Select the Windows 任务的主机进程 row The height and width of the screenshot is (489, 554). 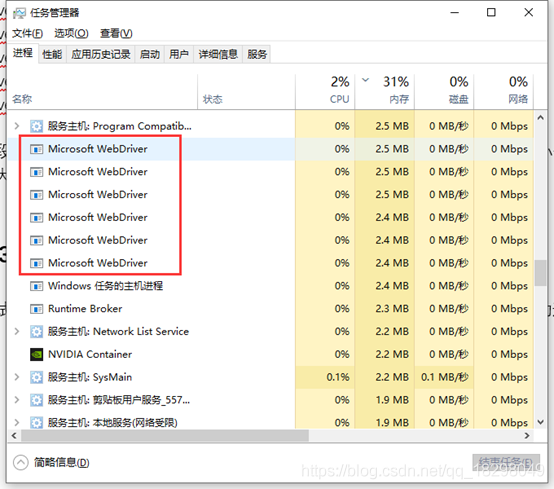point(271,286)
